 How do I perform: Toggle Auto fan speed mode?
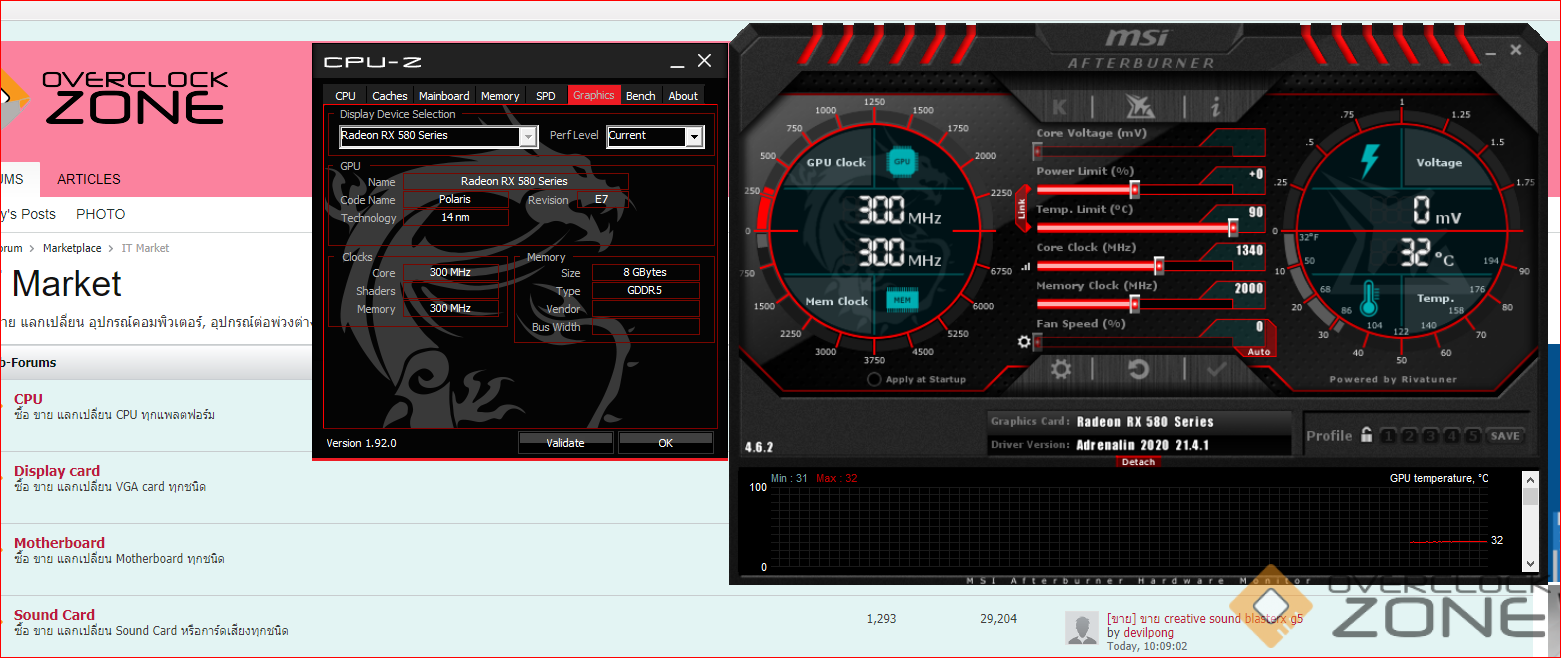coord(1258,352)
